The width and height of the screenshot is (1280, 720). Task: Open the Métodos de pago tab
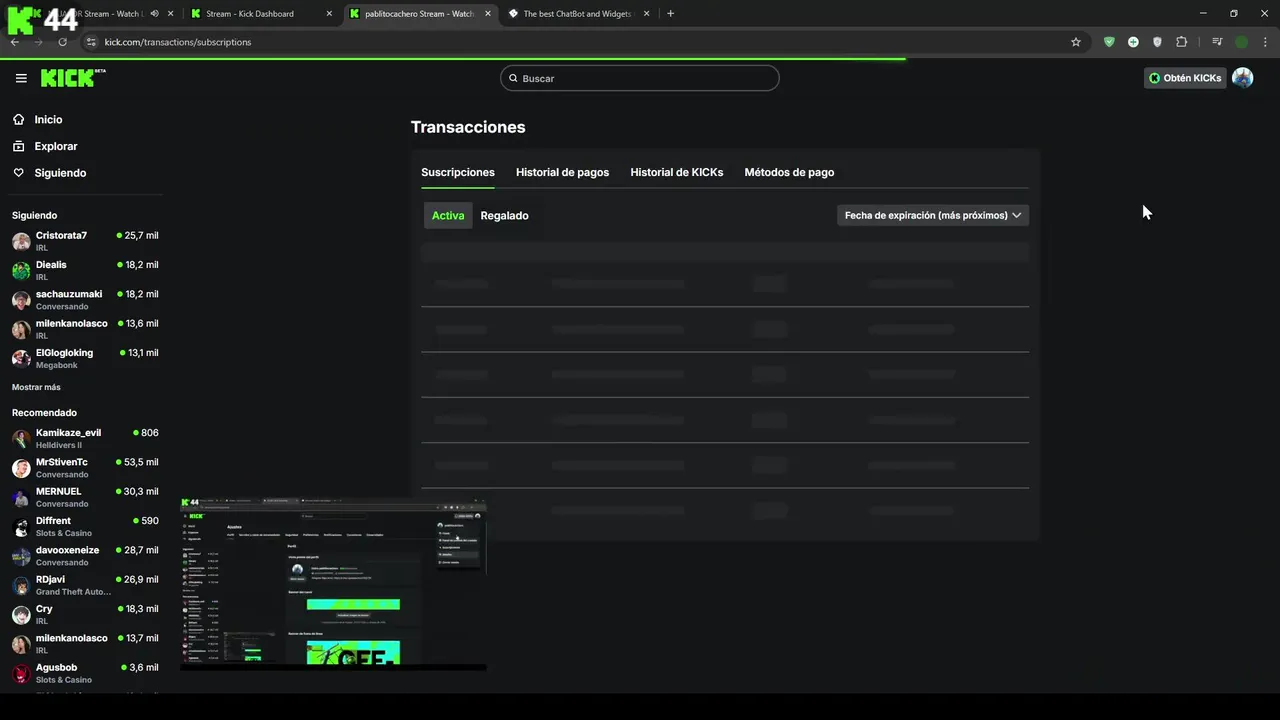(x=789, y=172)
